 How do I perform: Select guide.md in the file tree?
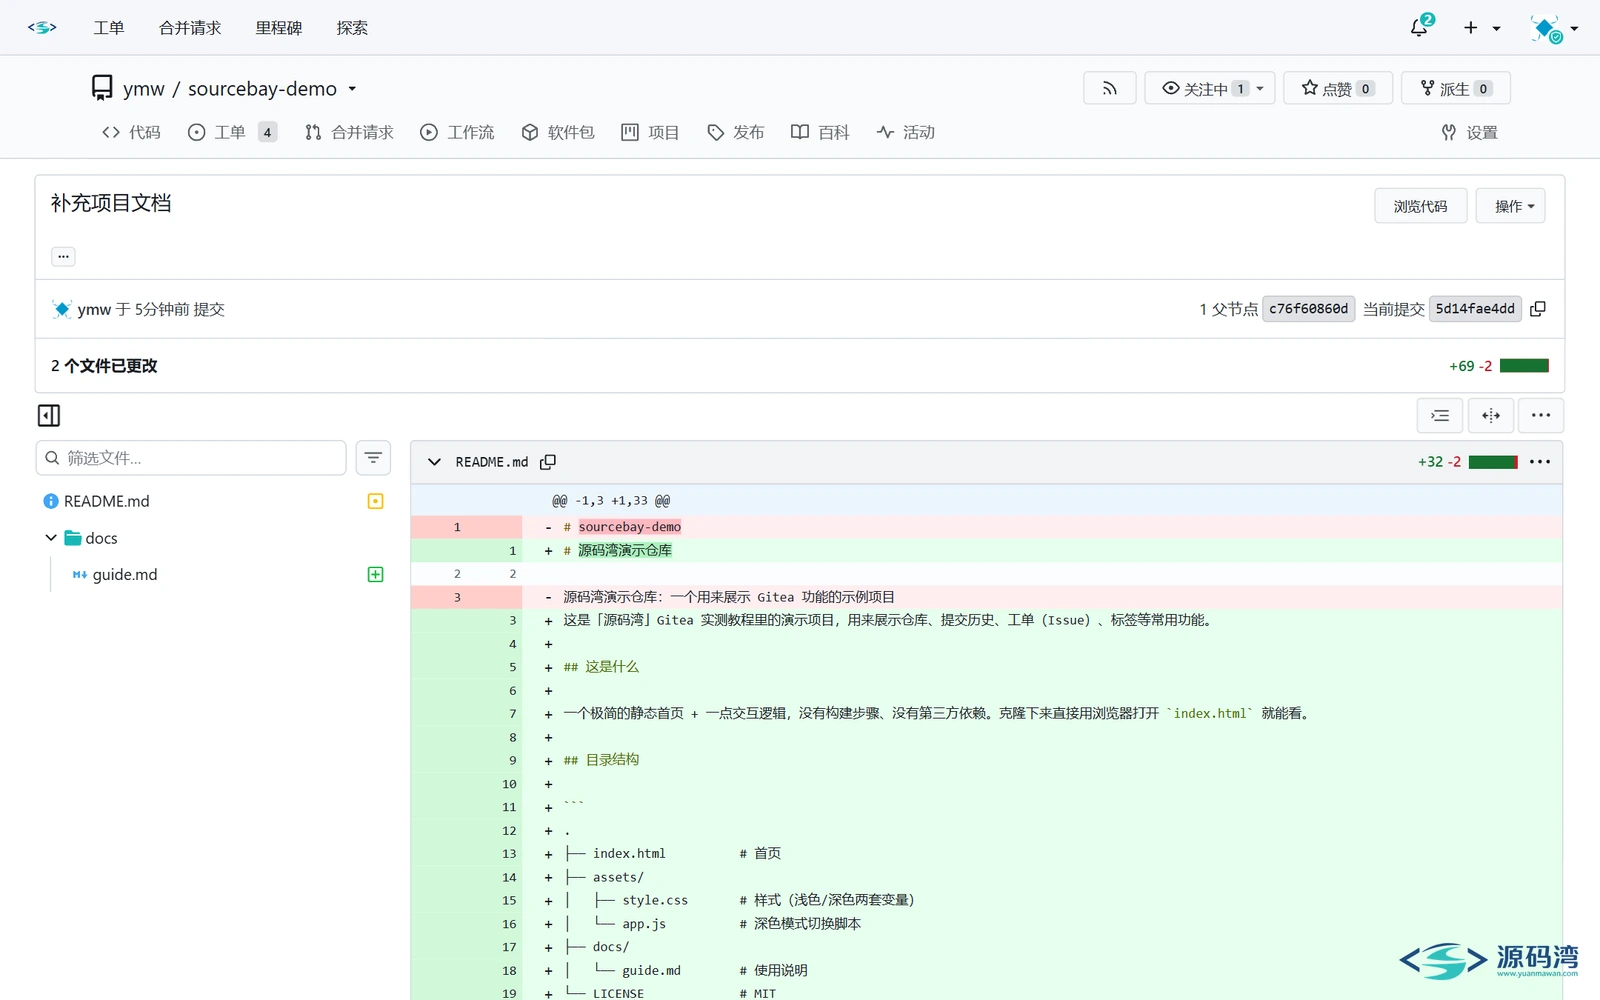pyautogui.click(x=125, y=575)
